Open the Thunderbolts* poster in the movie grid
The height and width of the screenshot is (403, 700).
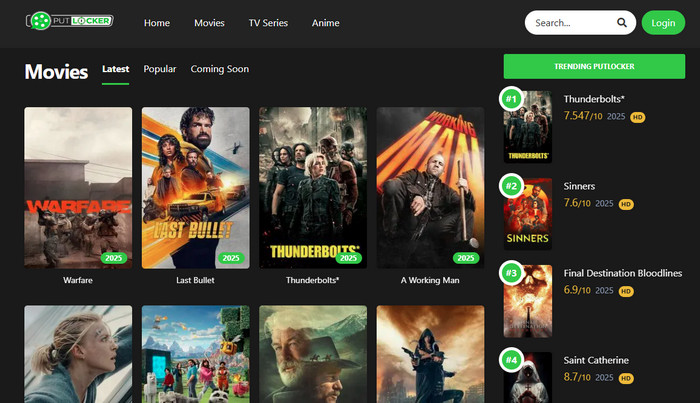(x=313, y=187)
